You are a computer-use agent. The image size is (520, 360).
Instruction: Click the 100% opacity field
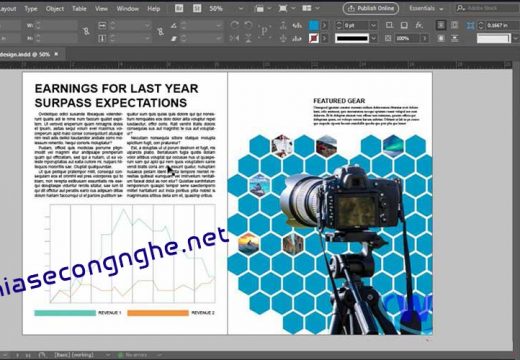(407, 39)
